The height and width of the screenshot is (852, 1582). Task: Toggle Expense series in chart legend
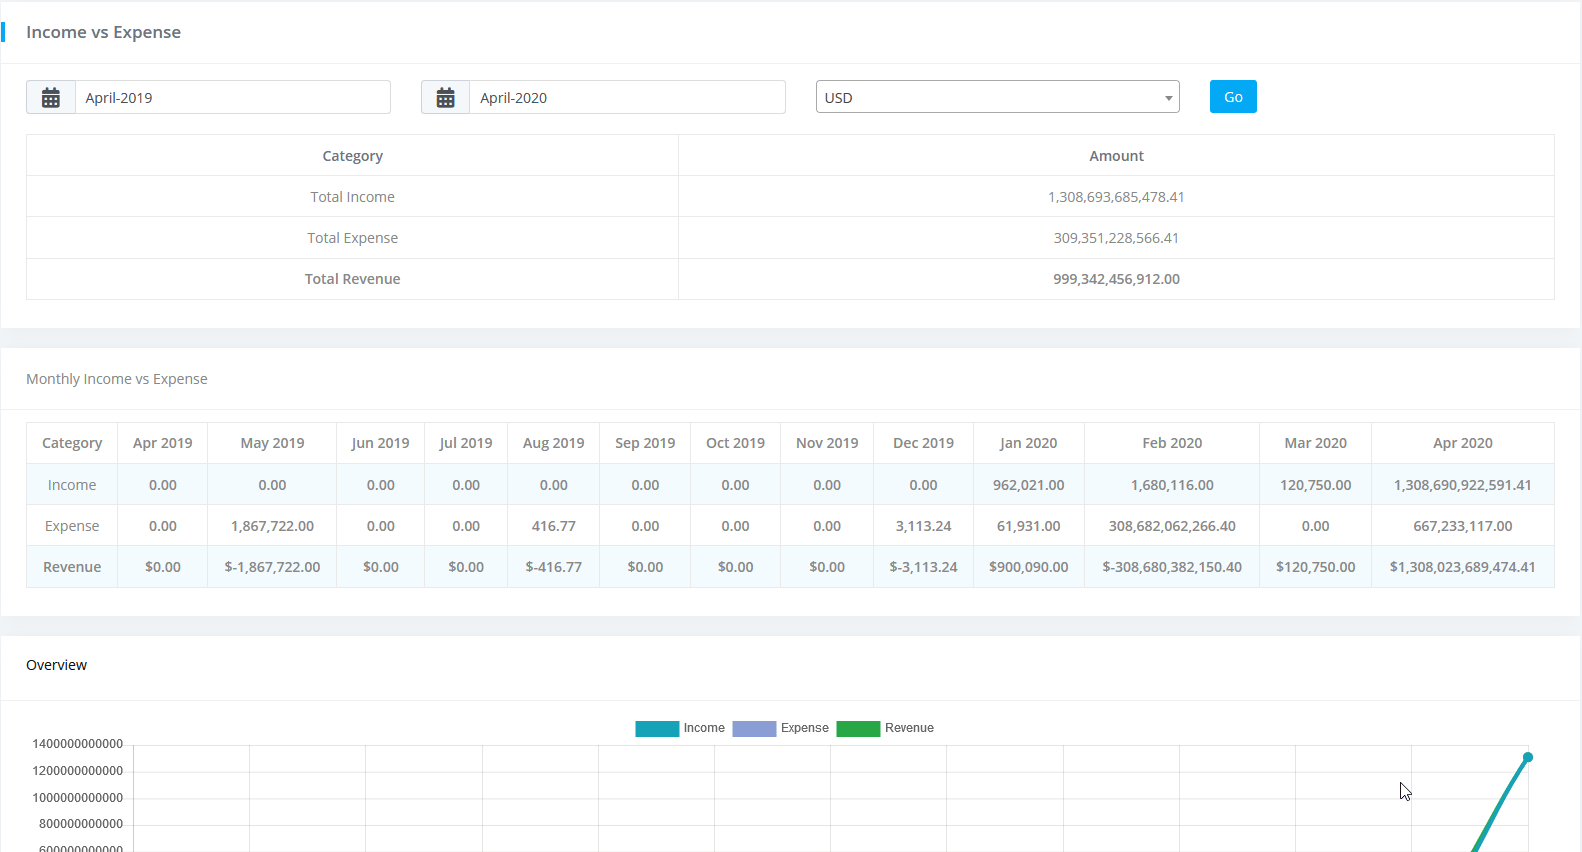(x=804, y=728)
